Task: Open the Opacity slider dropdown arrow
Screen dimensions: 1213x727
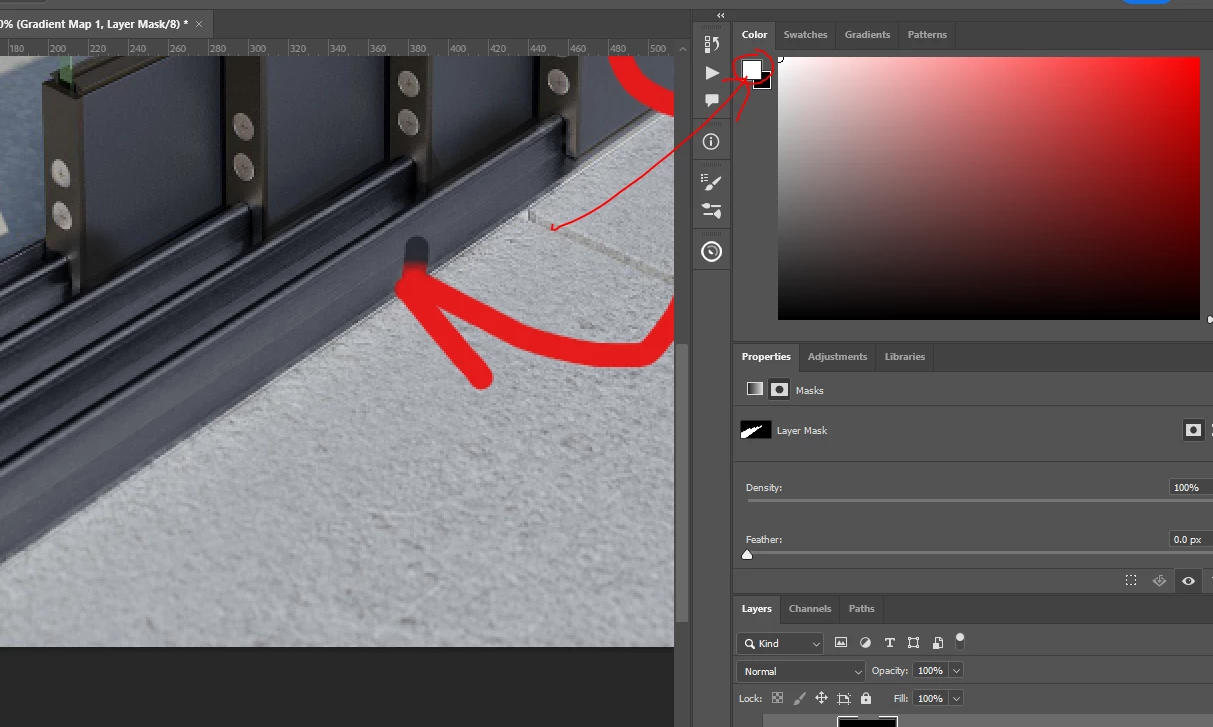Action: coord(957,671)
